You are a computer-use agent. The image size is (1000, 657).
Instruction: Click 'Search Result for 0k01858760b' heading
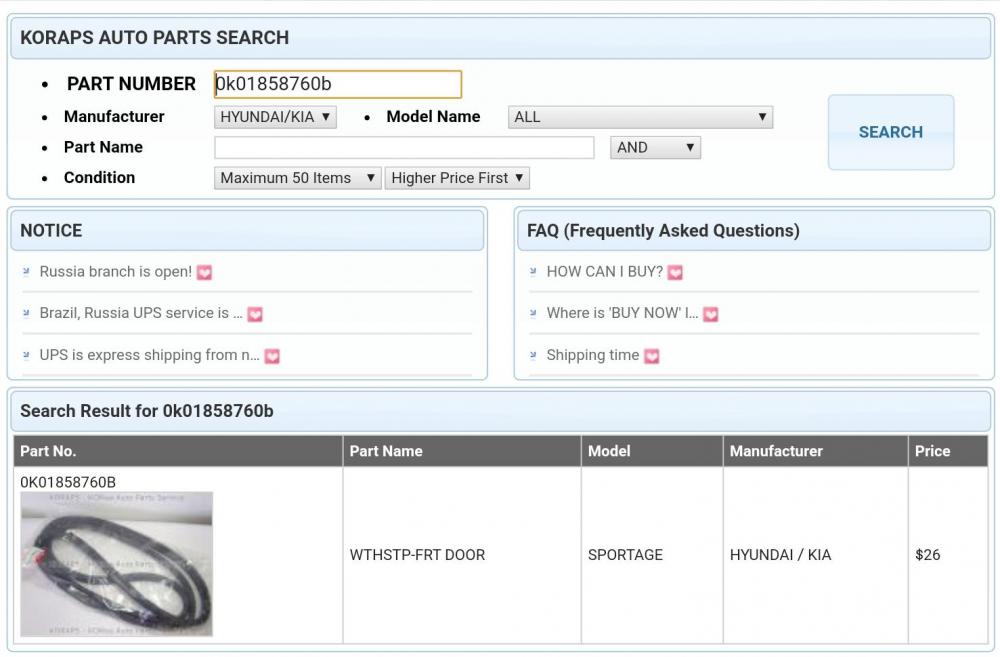[x=147, y=411]
